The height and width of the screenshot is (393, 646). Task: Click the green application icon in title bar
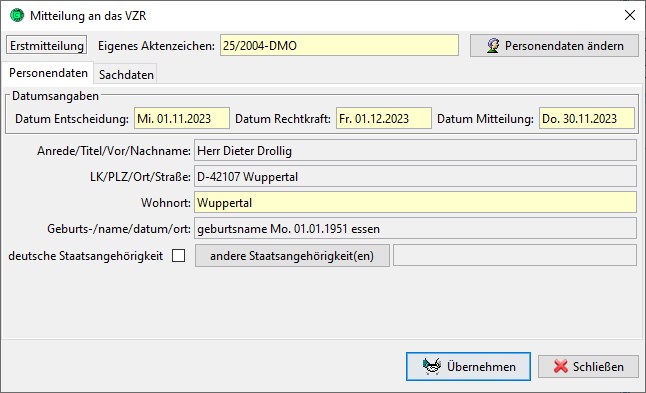(x=17, y=16)
